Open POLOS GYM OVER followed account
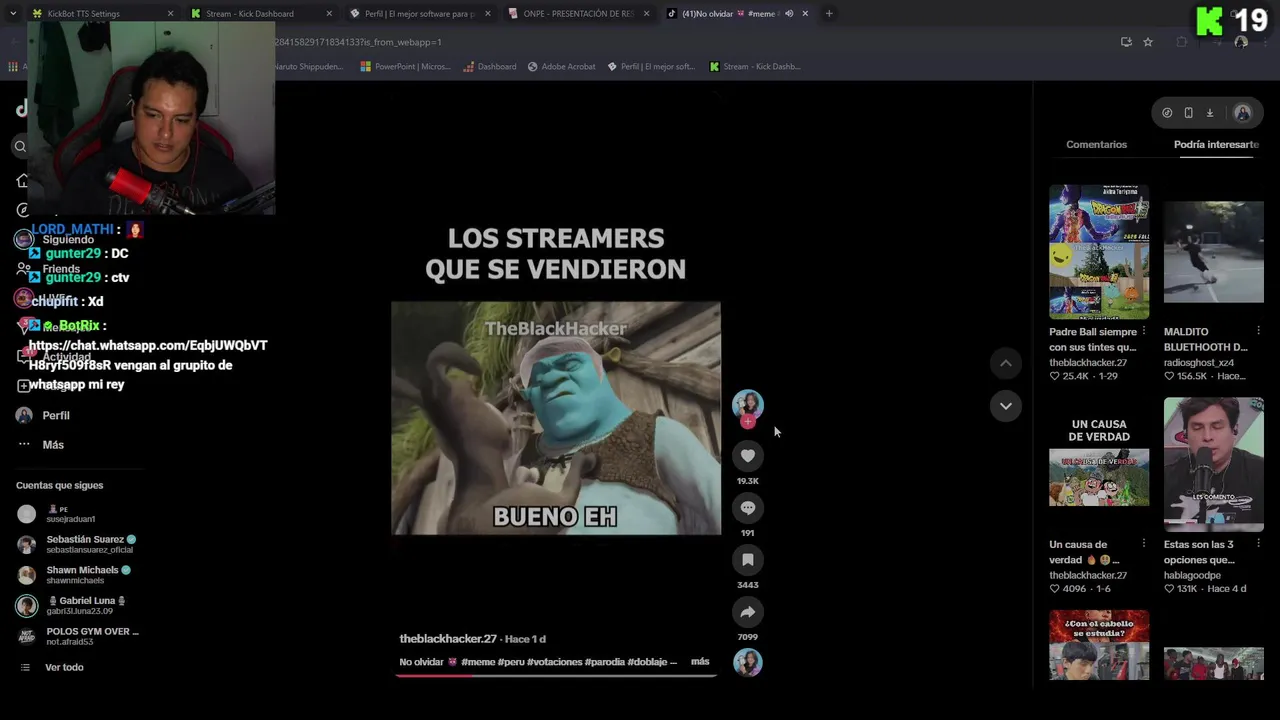Viewport: 1280px width, 720px height. (78, 636)
